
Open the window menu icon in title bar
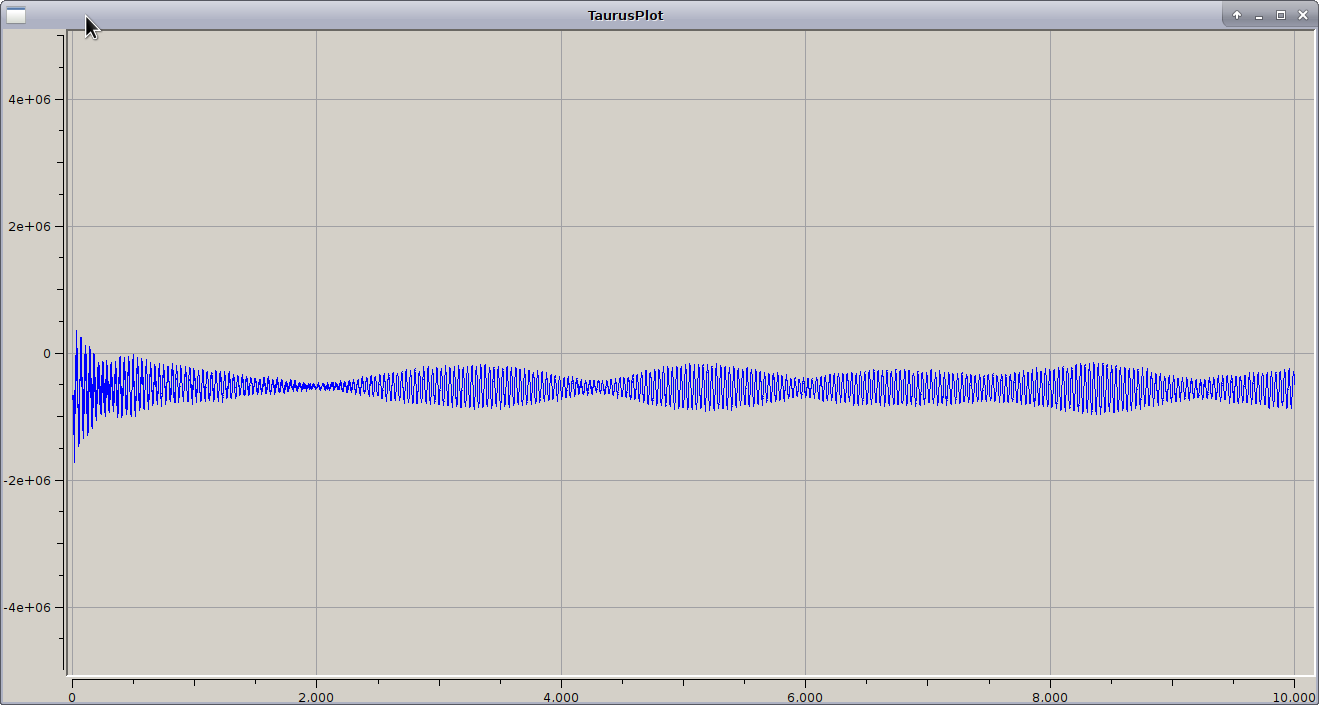coord(16,15)
